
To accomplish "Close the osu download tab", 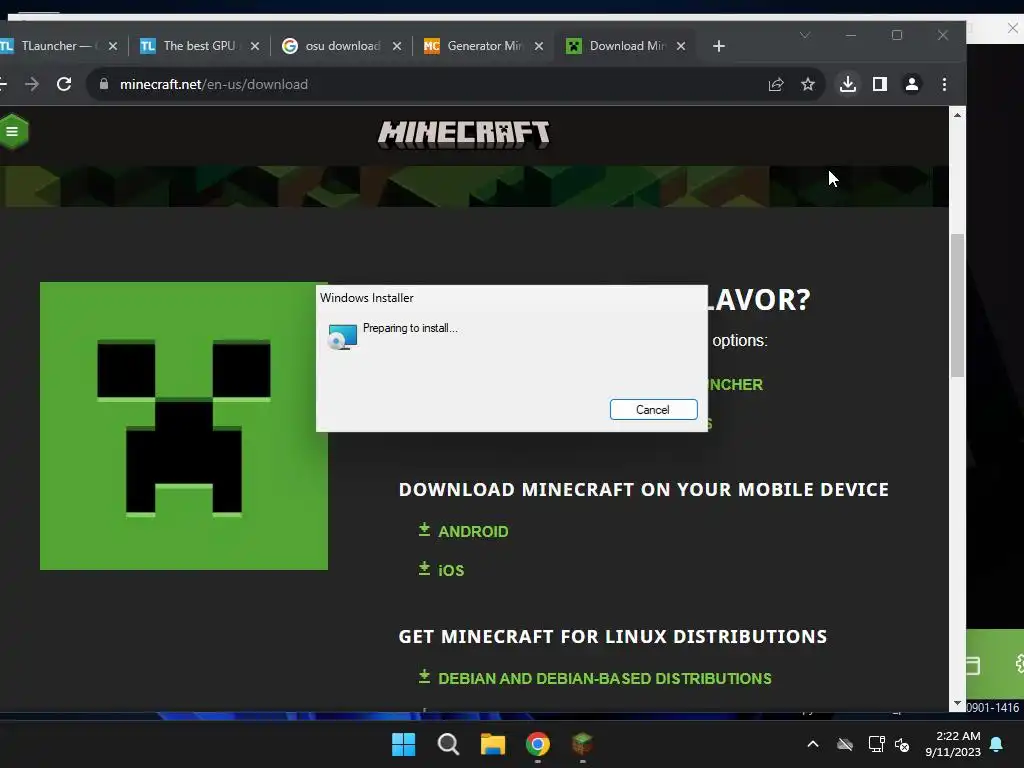I will pos(396,46).
